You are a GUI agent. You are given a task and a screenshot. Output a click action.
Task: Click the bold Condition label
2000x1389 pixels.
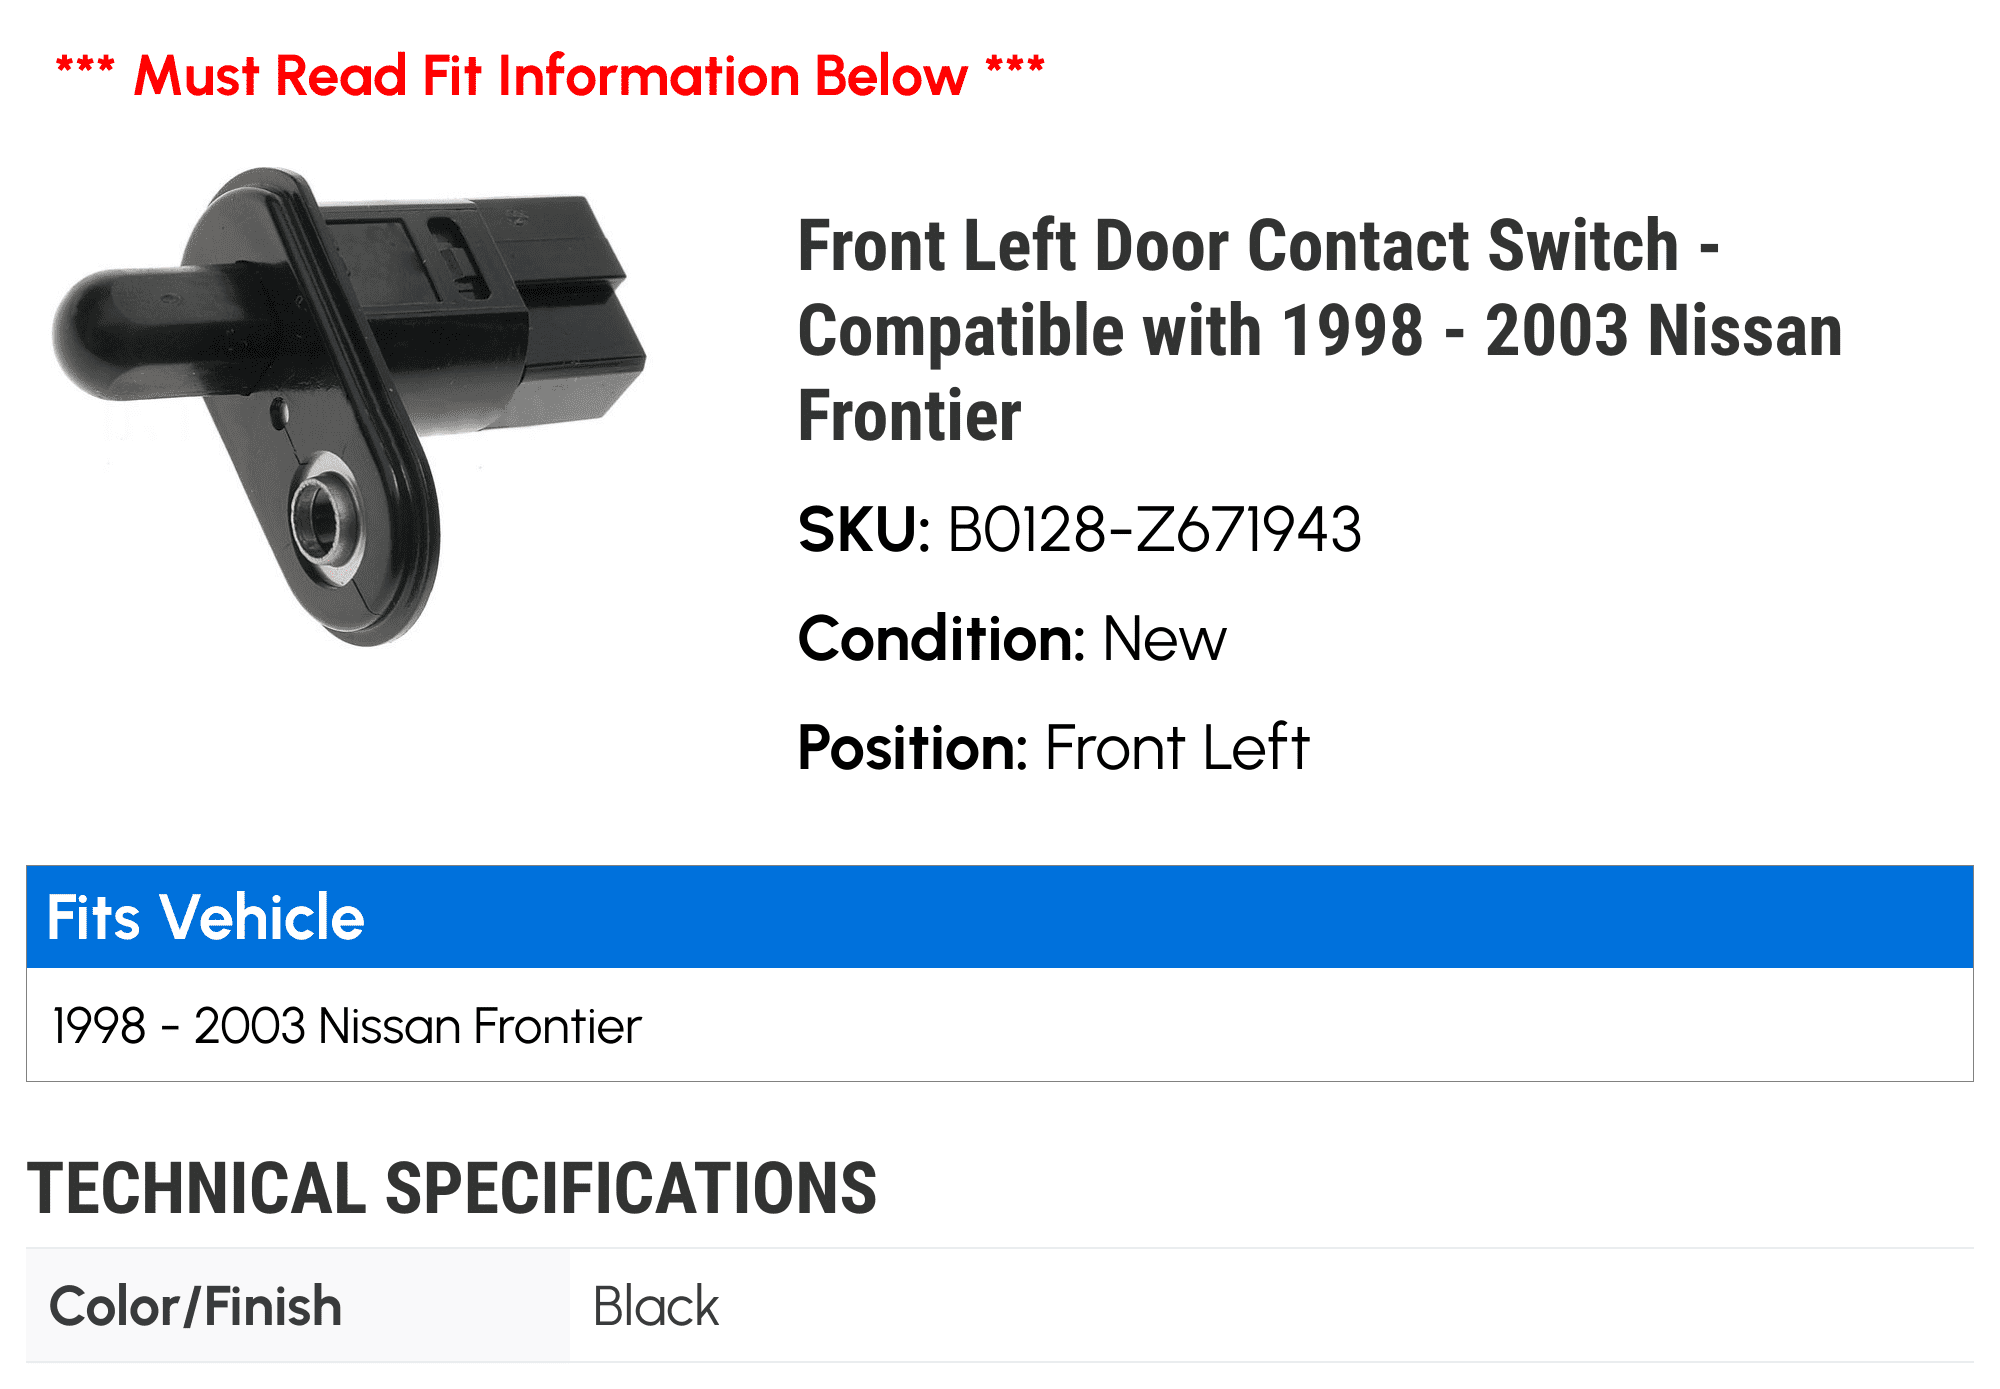[x=941, y=639]
